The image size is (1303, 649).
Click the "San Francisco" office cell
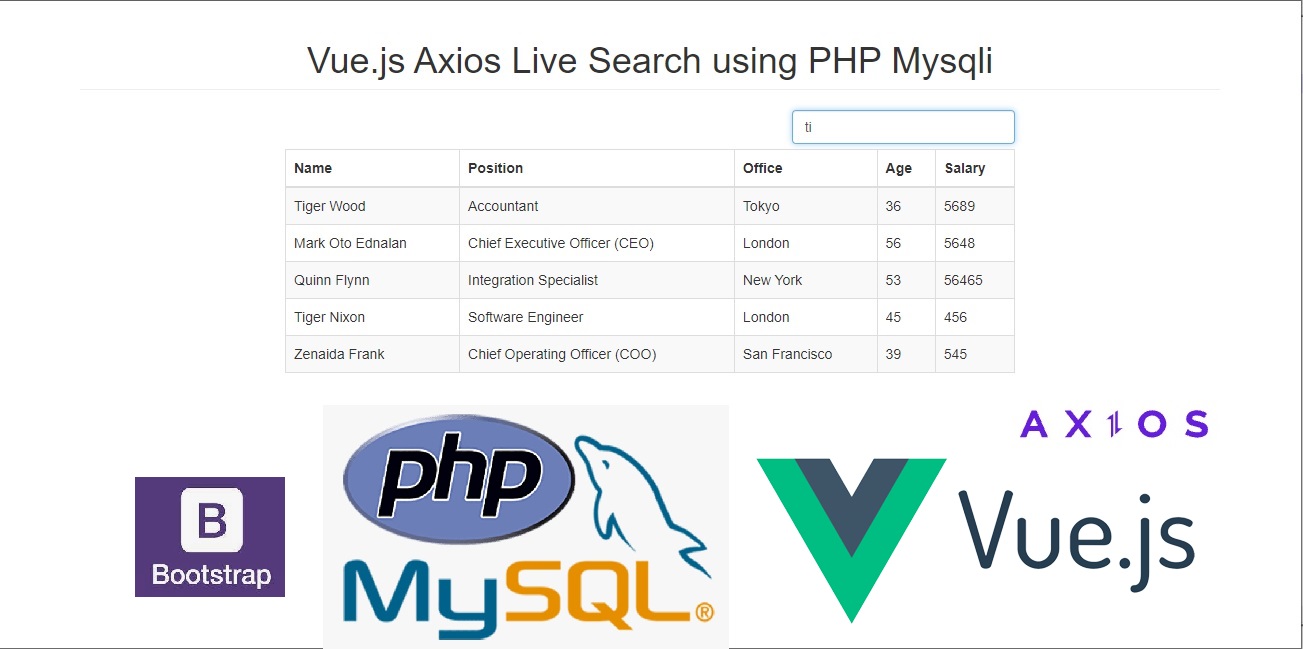(x=806, y=354)
